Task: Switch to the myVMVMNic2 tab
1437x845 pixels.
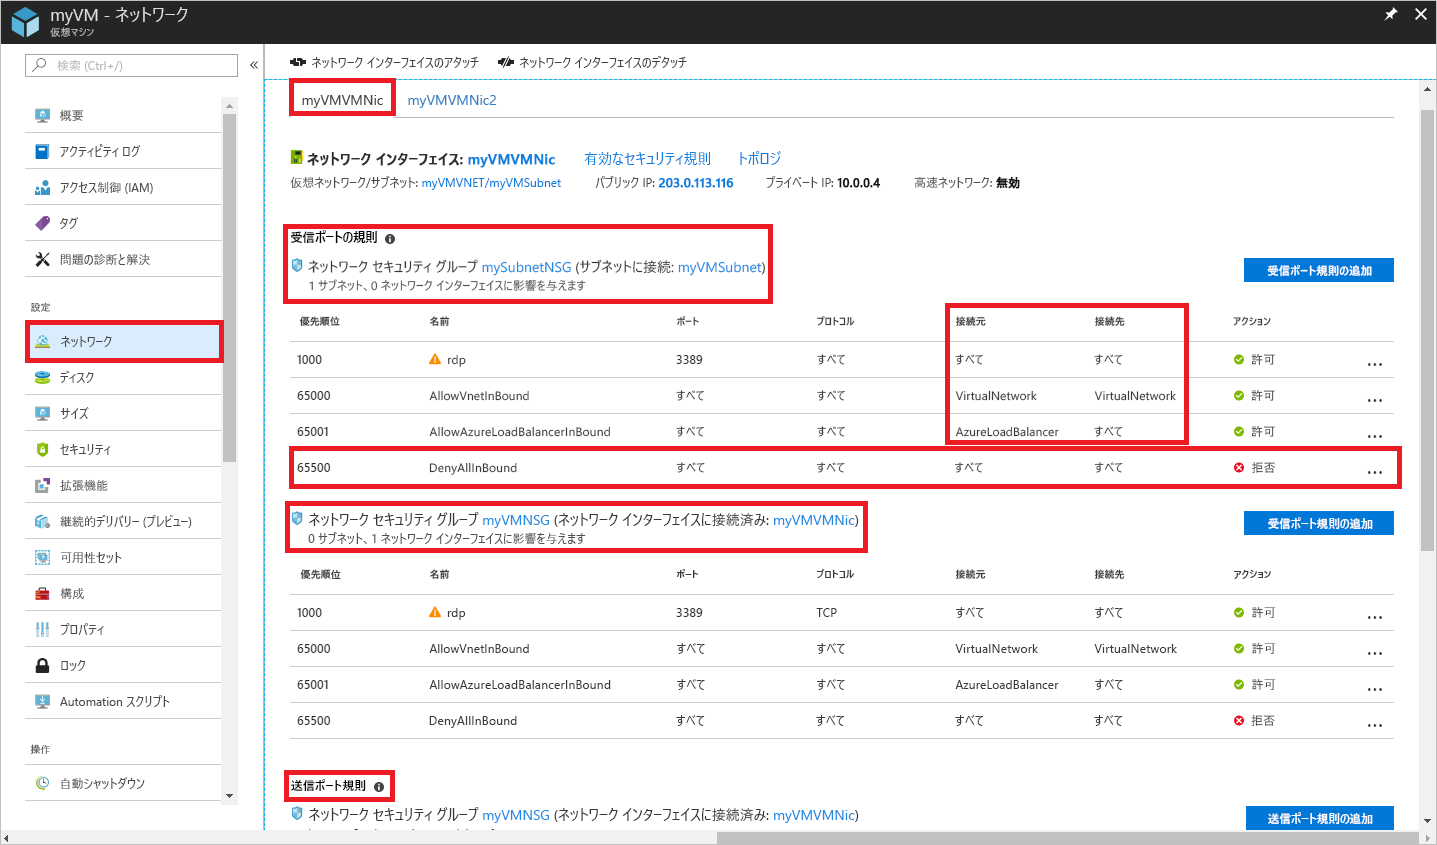Action: coord(452,100)
